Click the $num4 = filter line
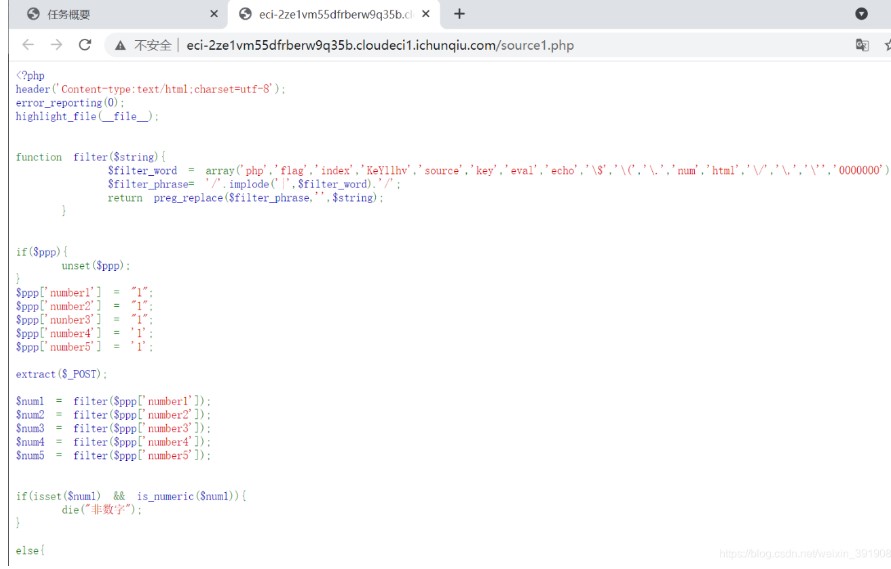The height and width of the screenshot is (569, 891). (x=113, y=442)
